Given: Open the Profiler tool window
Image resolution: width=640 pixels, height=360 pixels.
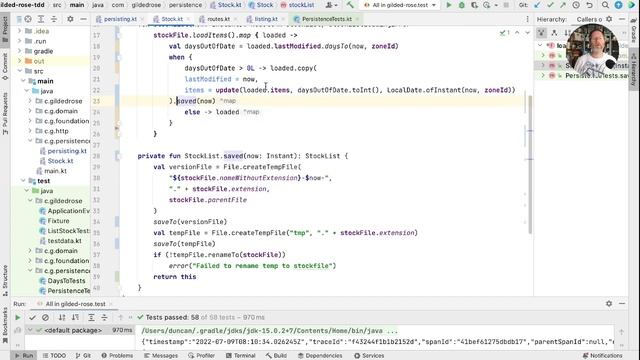Looking at the screenshot, I should 201,356.
